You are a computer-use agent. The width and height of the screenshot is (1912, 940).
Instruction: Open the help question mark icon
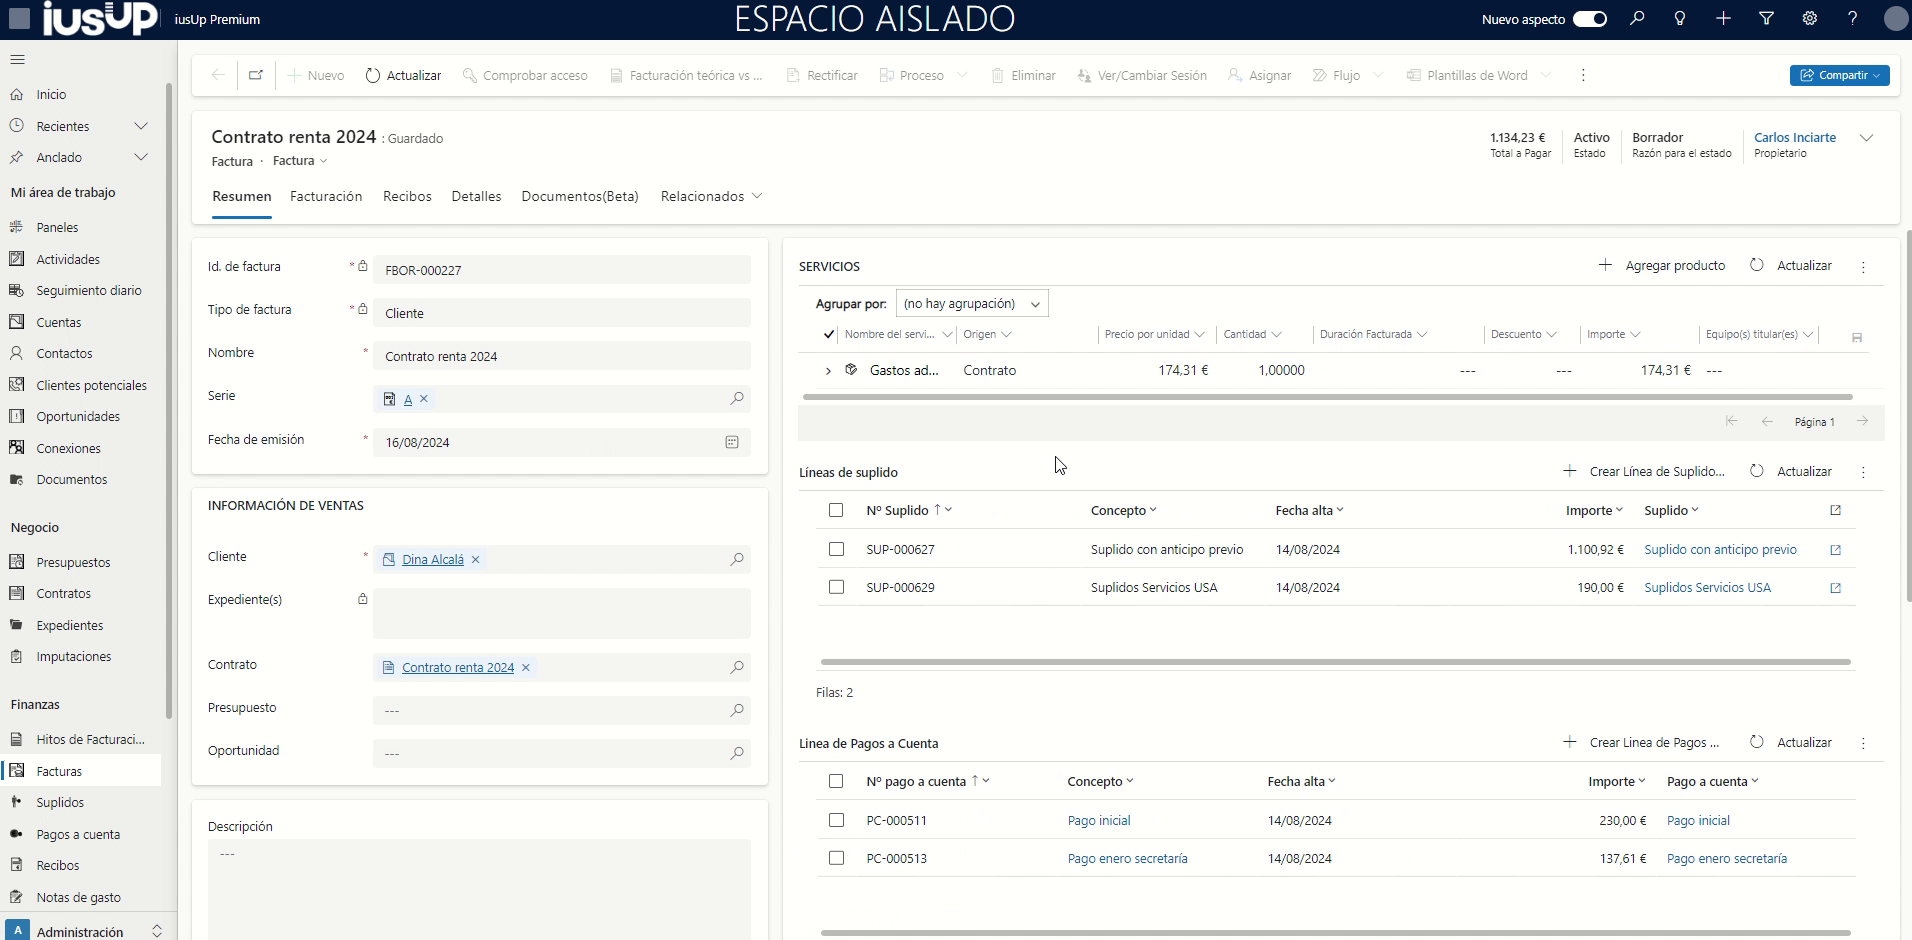pos(1853,19)
